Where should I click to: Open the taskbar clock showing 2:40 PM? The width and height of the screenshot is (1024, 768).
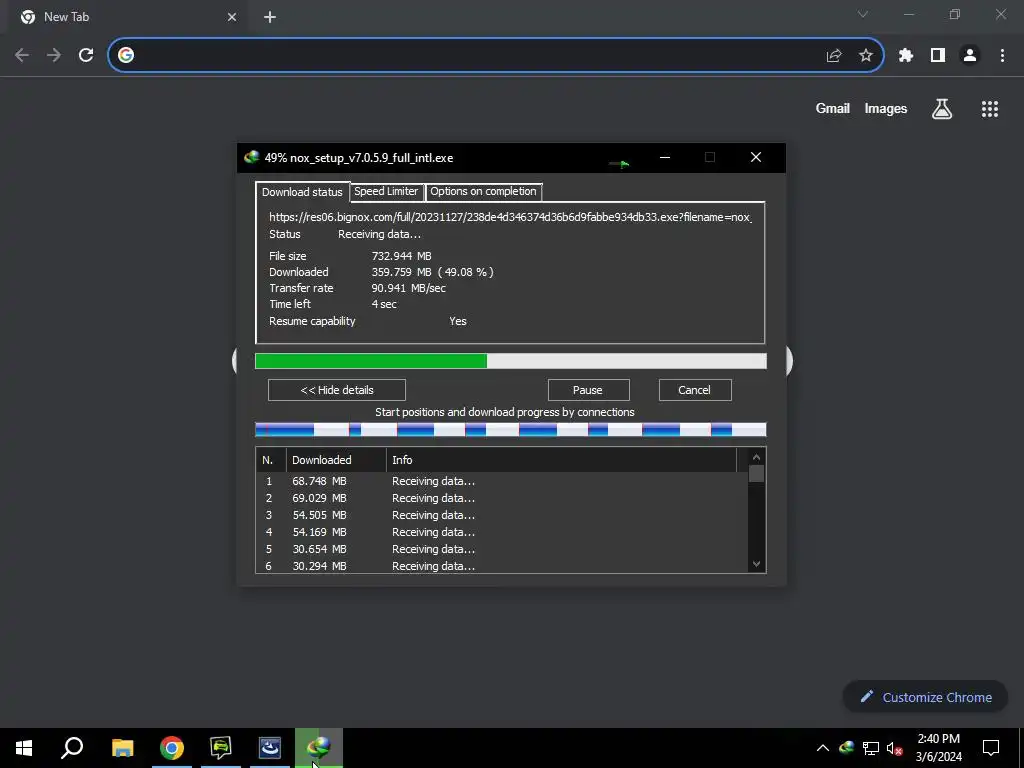click(x=938, y=748)
